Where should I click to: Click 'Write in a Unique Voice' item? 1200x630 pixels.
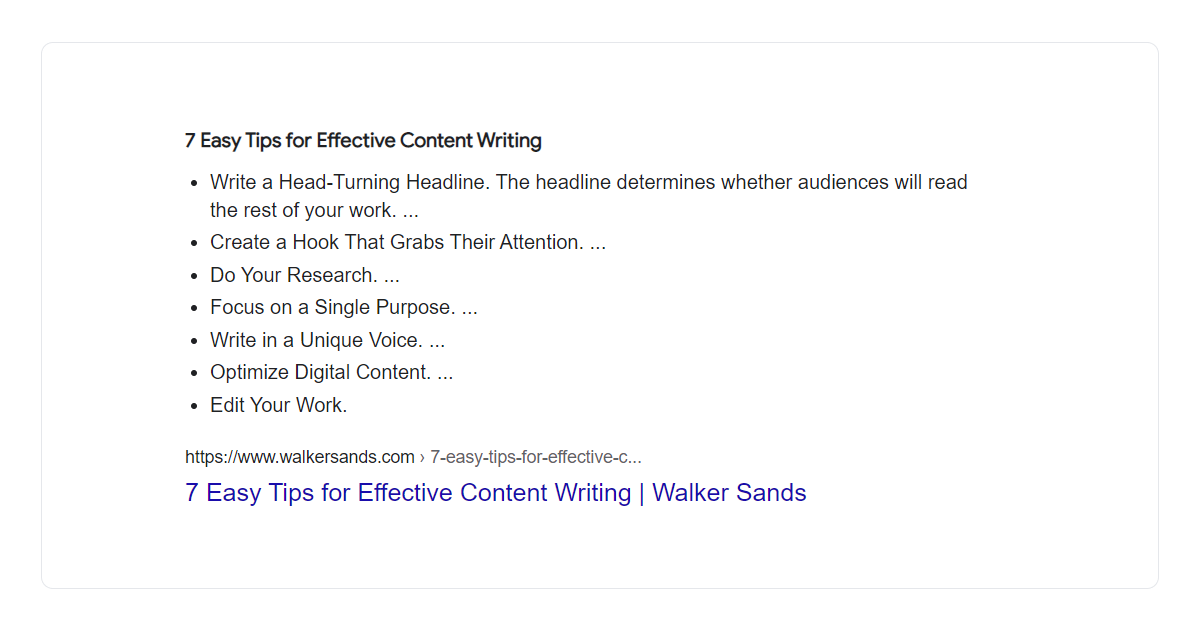pyautogui.click(x=316, y=340)
